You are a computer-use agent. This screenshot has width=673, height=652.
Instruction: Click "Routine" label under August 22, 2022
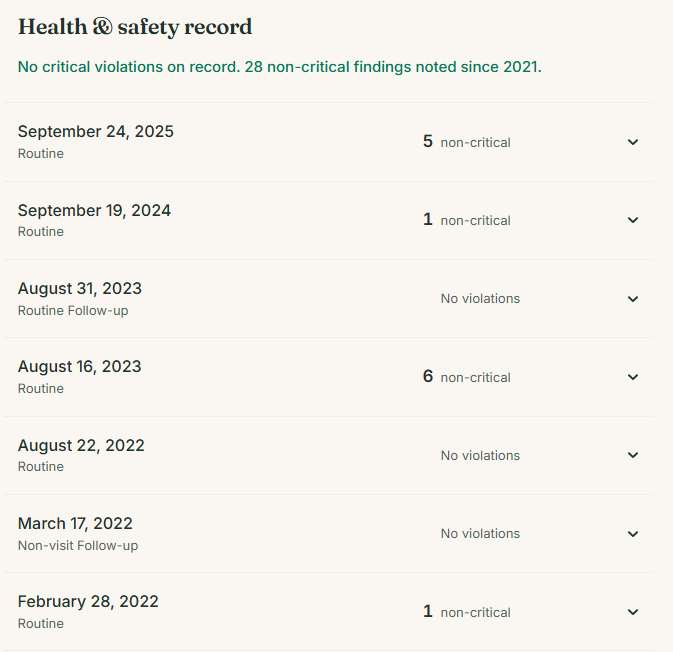[x=41, y=467]
